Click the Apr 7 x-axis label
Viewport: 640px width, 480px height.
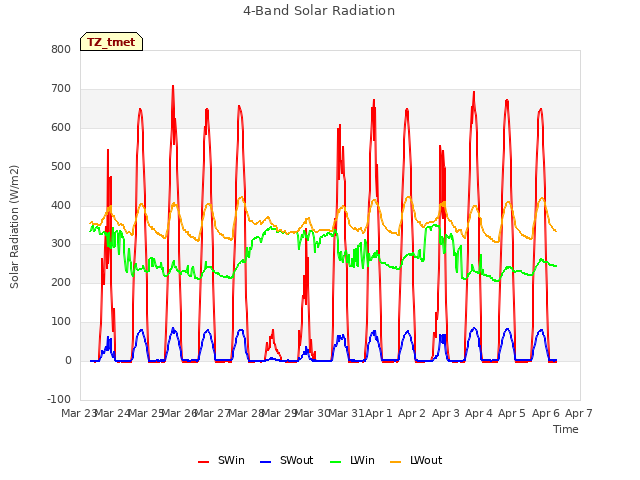pyautogui.click(x=579, y=413)
